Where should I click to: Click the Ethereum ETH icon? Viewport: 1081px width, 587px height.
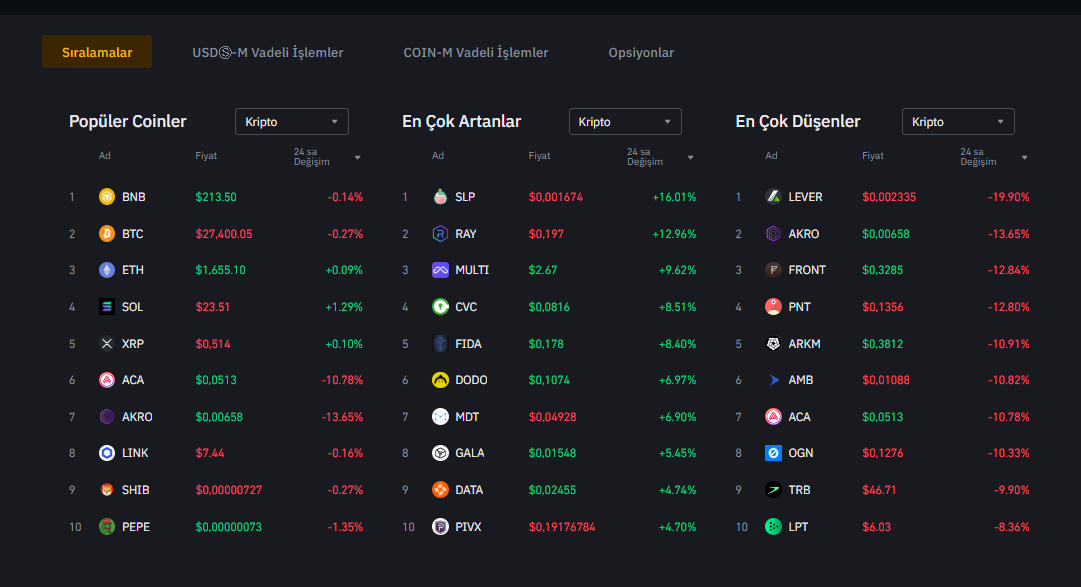point(107,270)
